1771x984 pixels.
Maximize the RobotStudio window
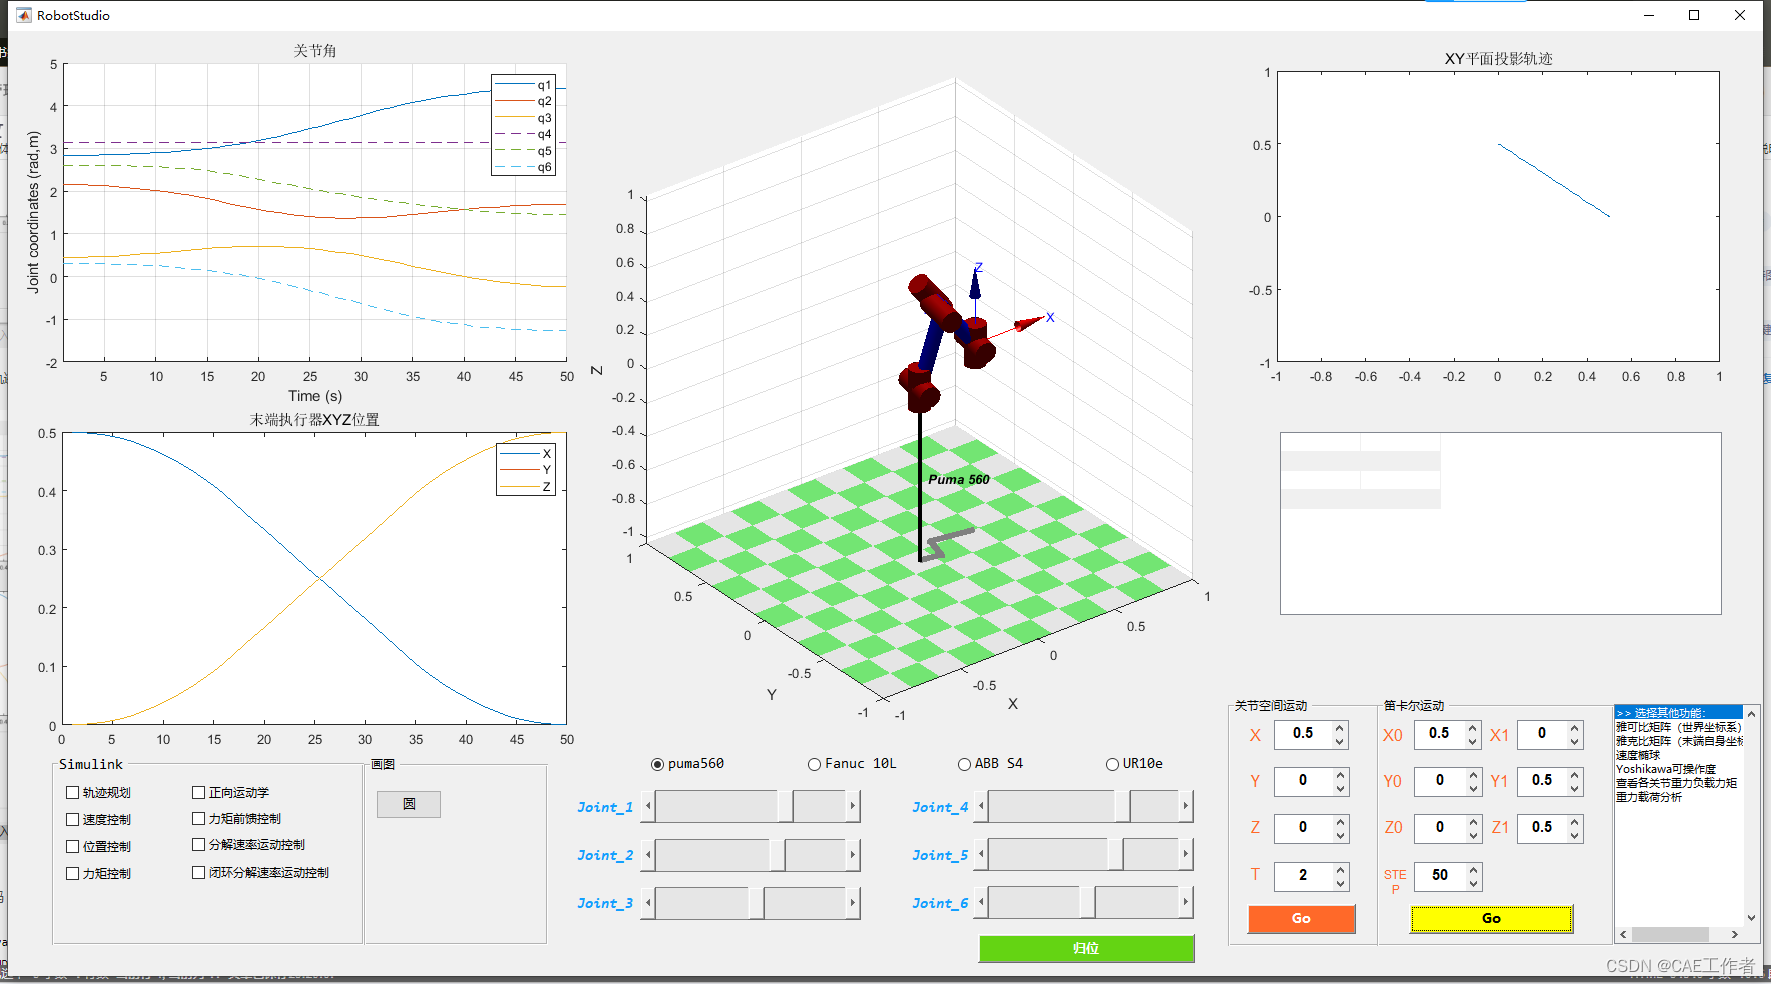[x=1694, y=15]
